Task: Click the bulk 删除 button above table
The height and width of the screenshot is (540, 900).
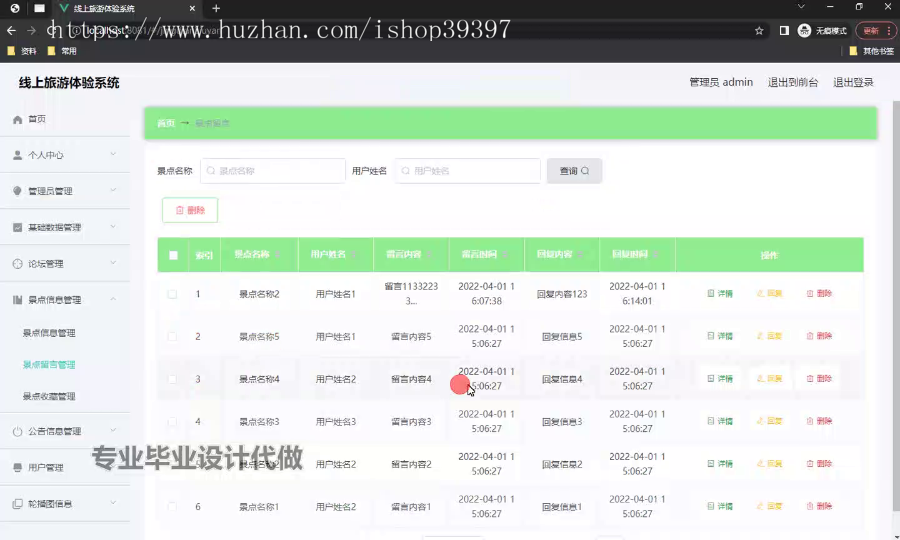Action: (x=190, y=210)
